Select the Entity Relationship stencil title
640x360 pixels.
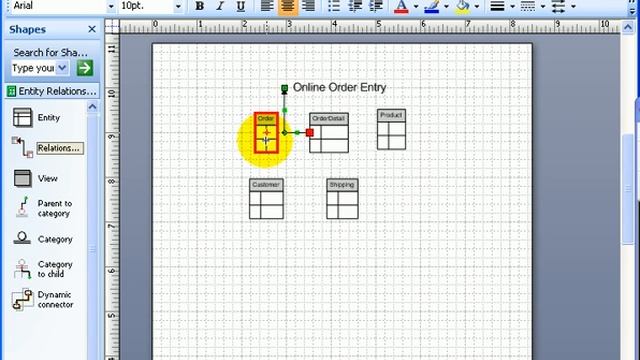(x=52, y=91)
